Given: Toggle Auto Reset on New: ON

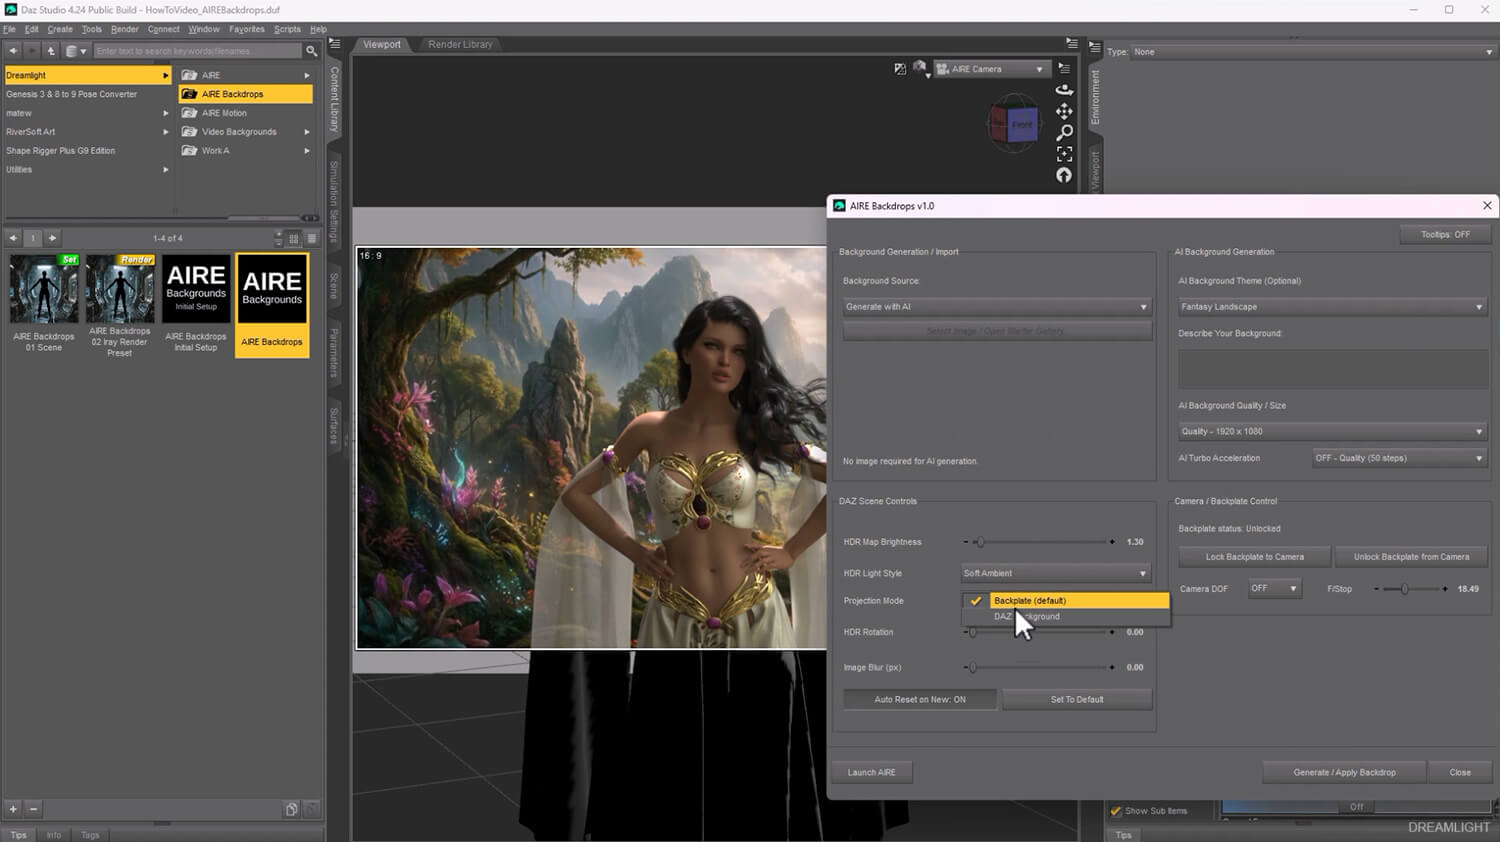Looking at the screenshot, I should tap(920, 699).
